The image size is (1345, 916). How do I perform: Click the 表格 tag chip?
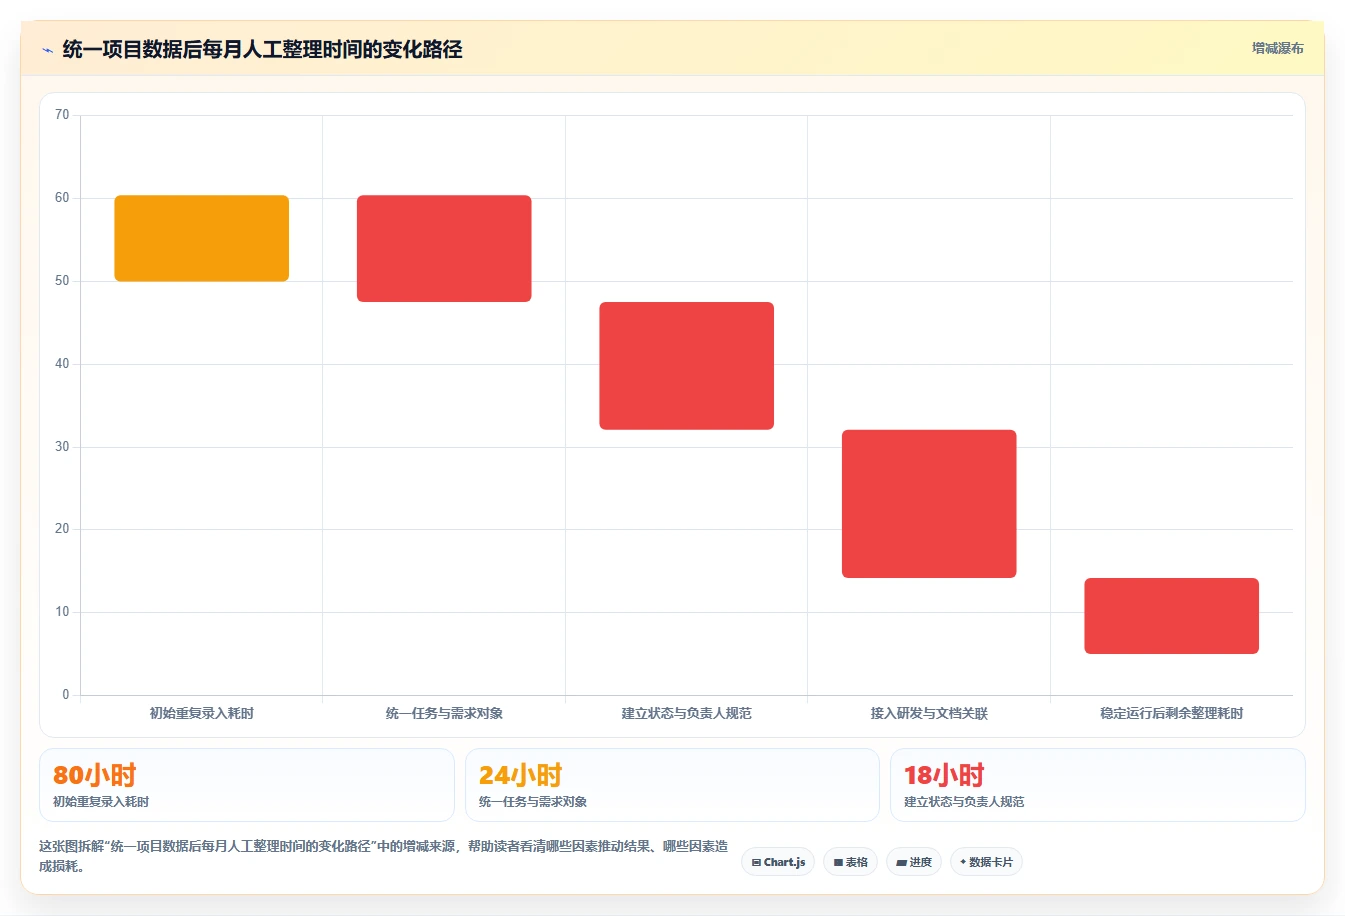pyautogui.click(x=850, y=862)
